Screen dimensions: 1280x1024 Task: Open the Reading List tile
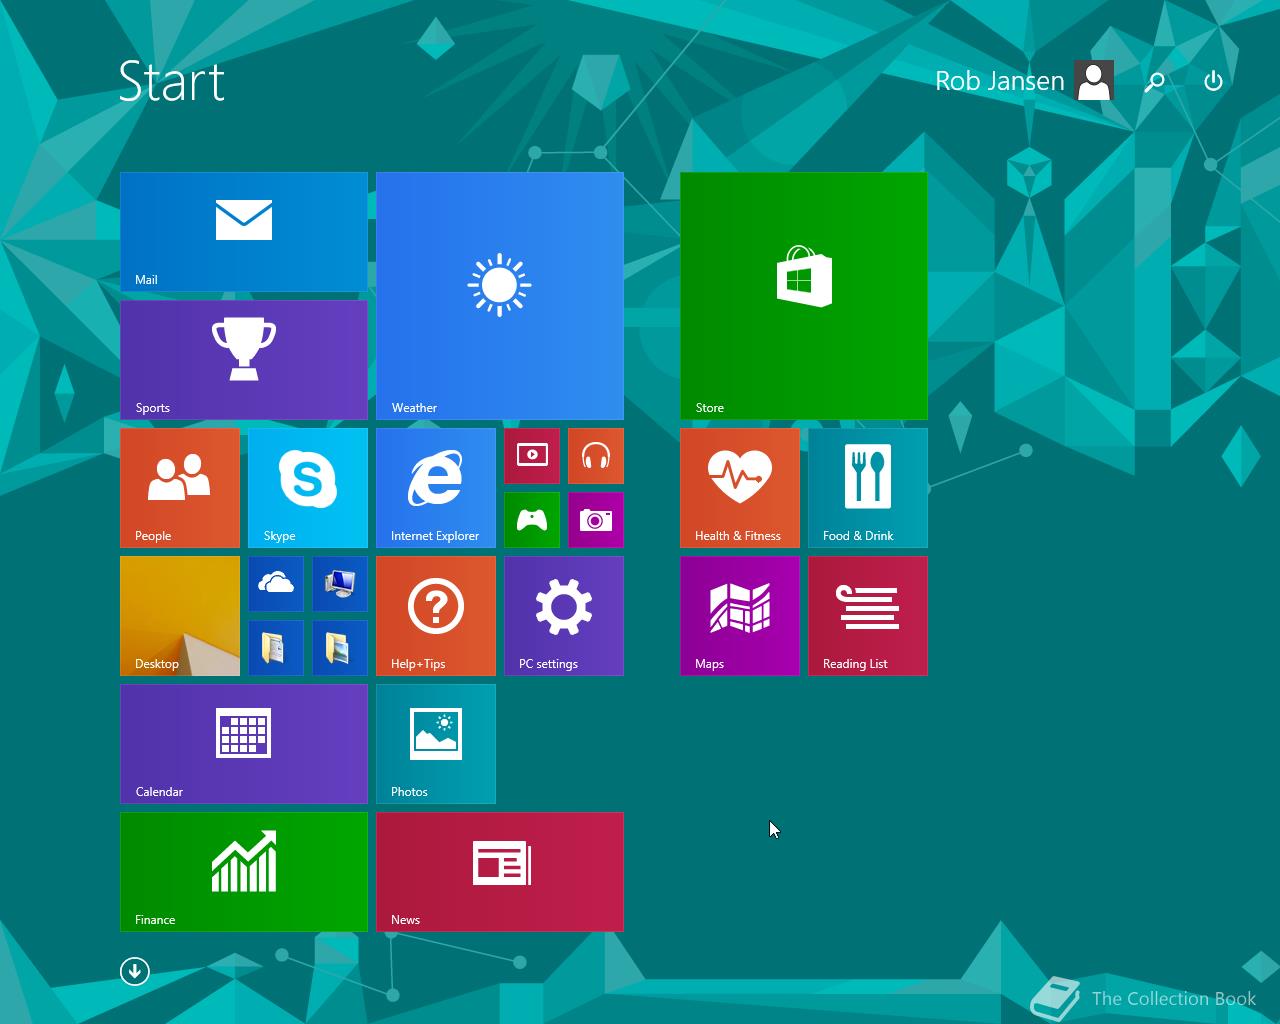click(x=868, y=616)
